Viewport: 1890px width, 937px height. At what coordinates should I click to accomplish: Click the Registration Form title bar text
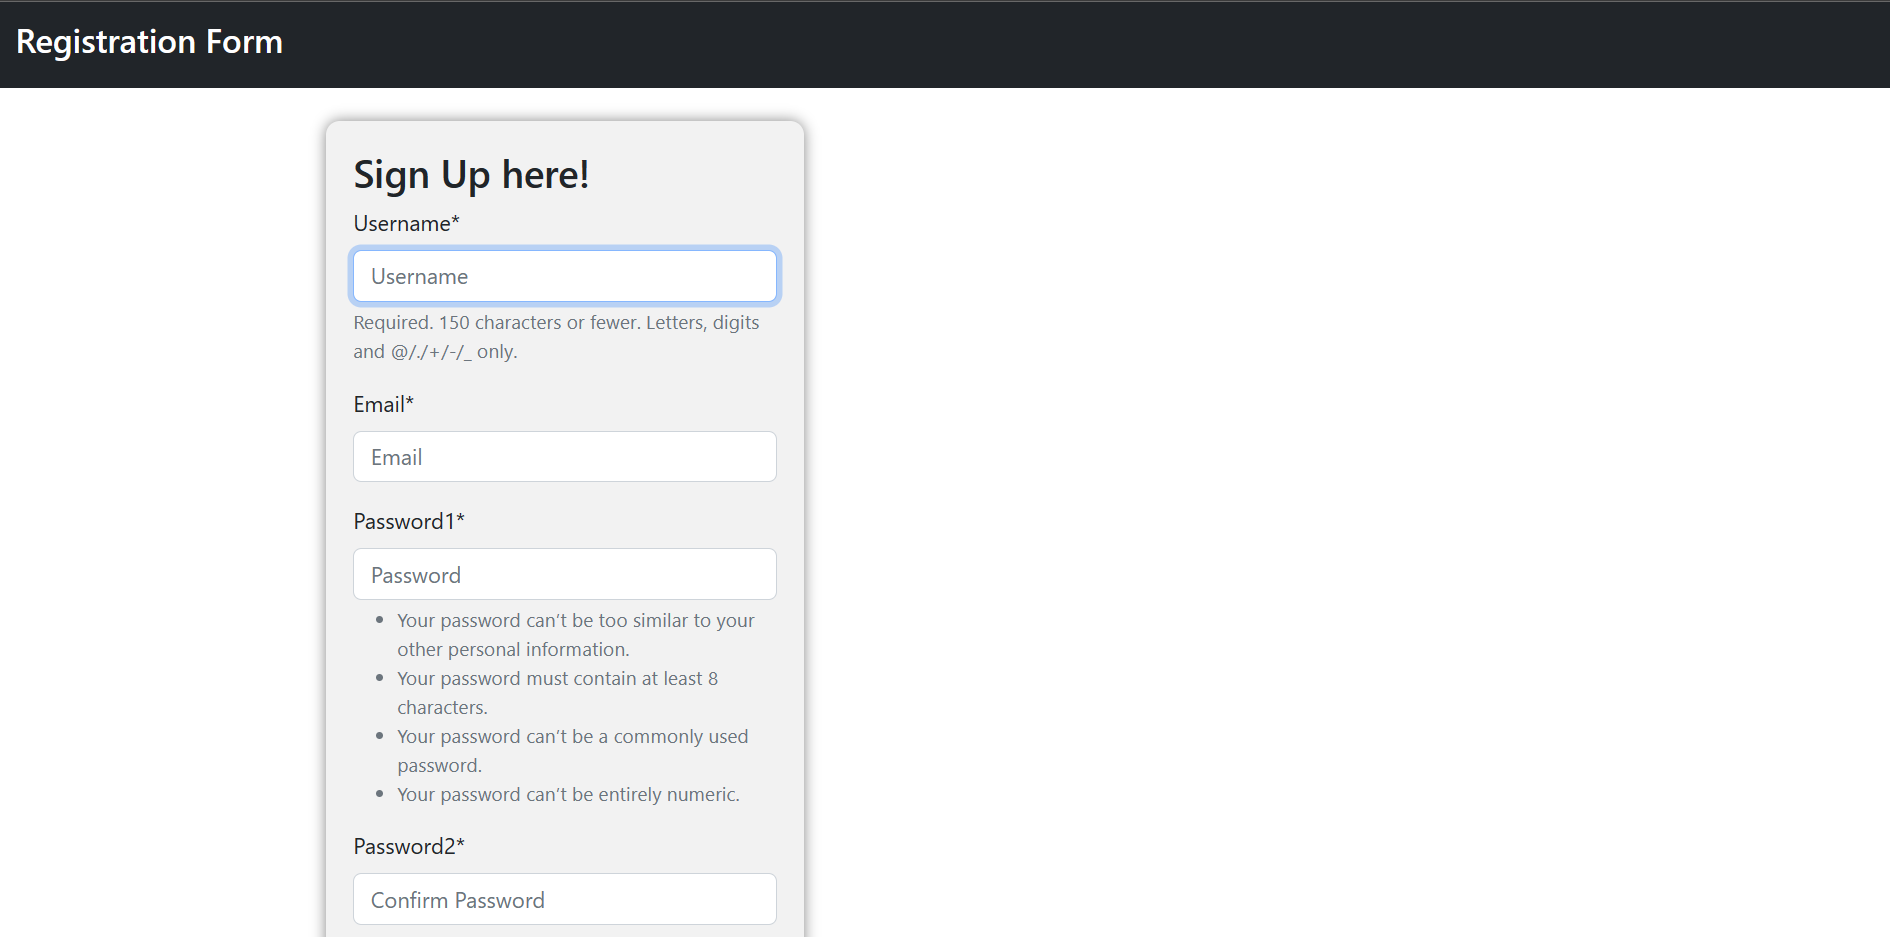(149, 42)
